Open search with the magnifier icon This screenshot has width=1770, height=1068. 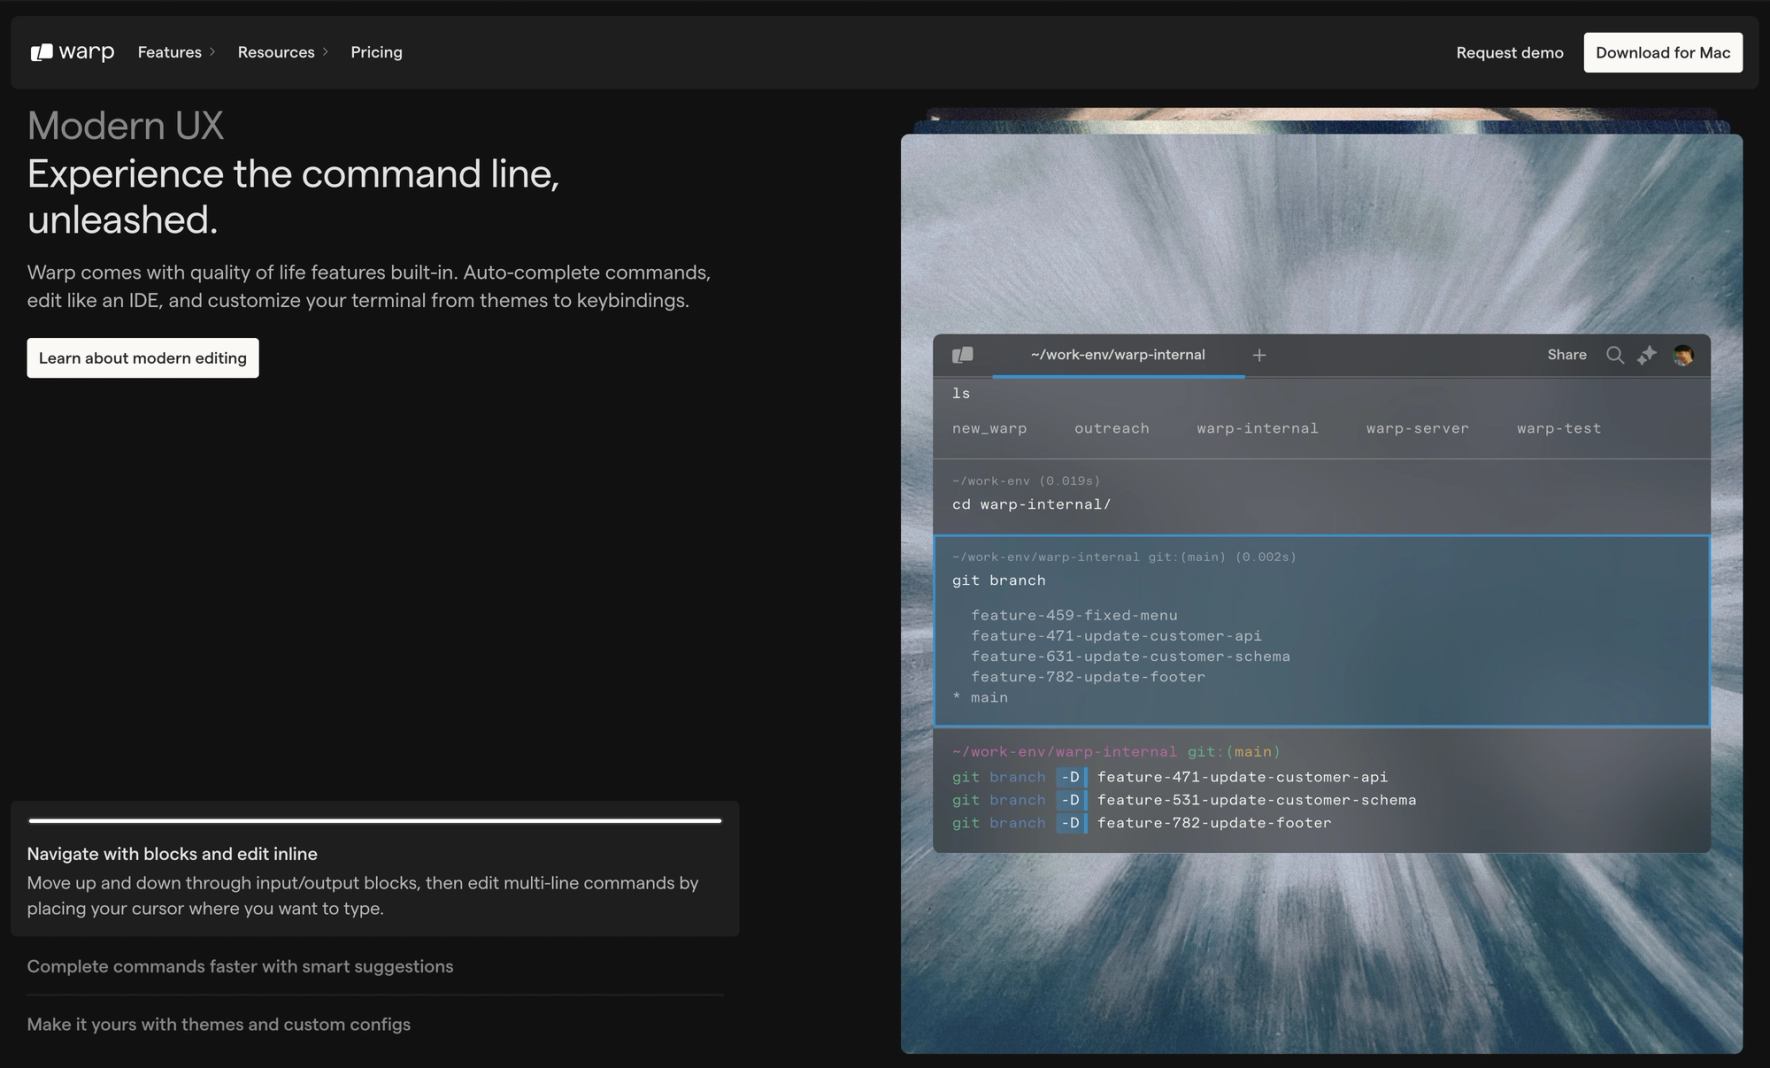pyautogui.click(x=1615, y=355)
